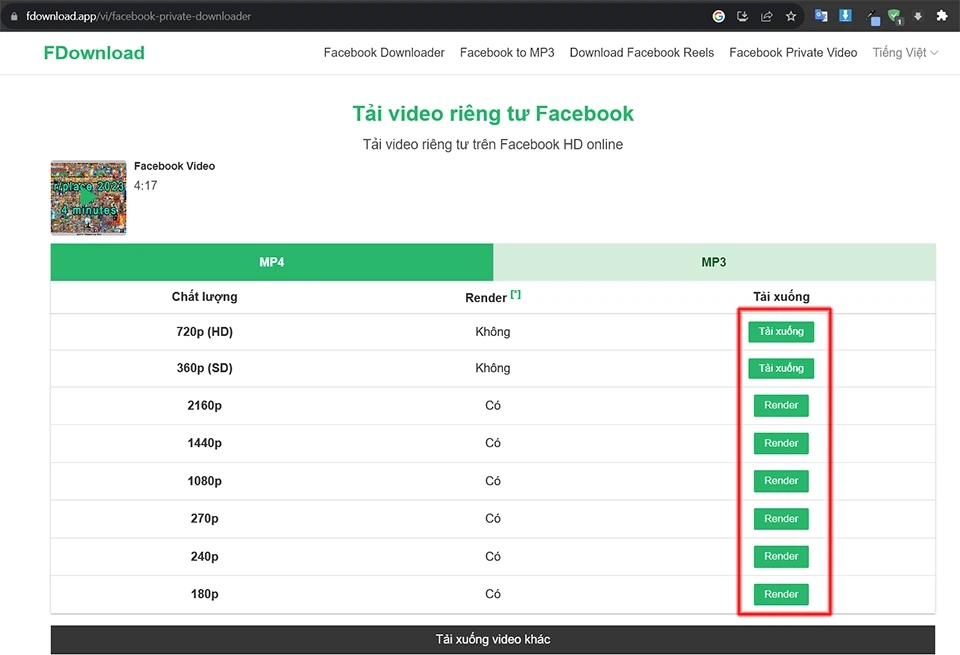Screen dimensions: 960x655
Task: Open the Download Facebook Reels page
Action: [x=641, y=52]
